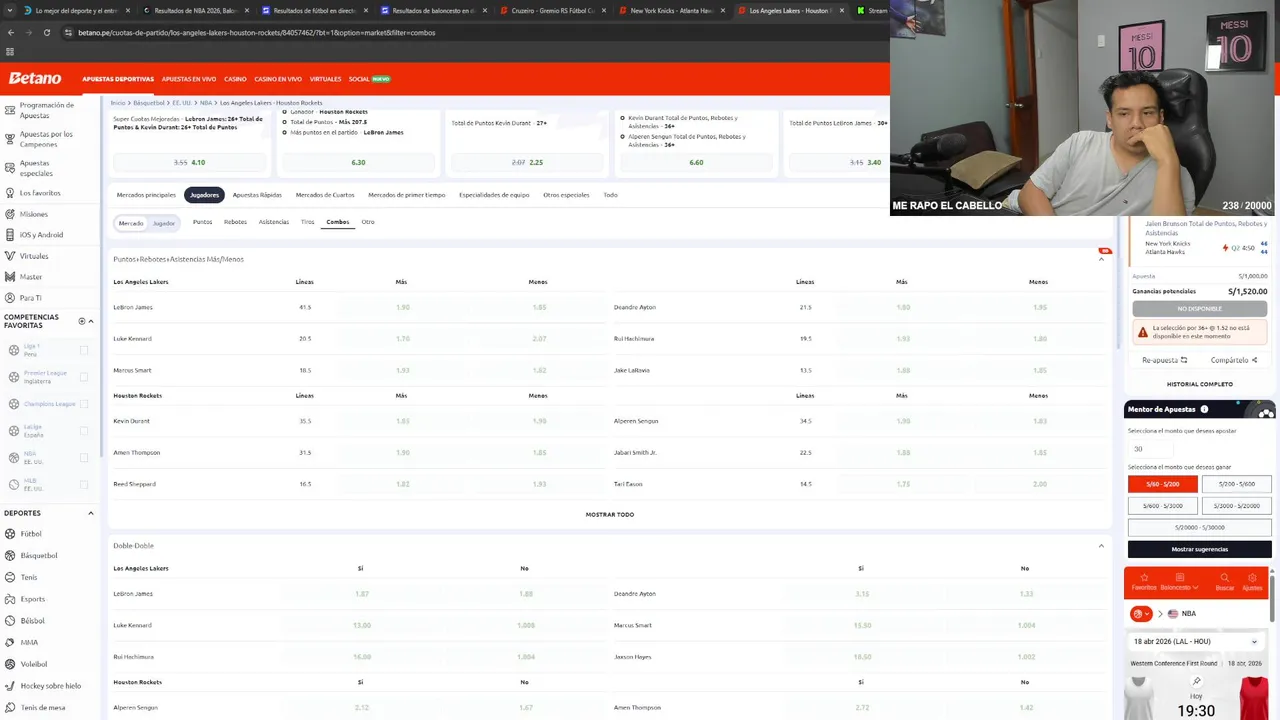Screen dimensions: 1280x720
Task: Open Misiones in the sidebar
Action: point(33,214)
